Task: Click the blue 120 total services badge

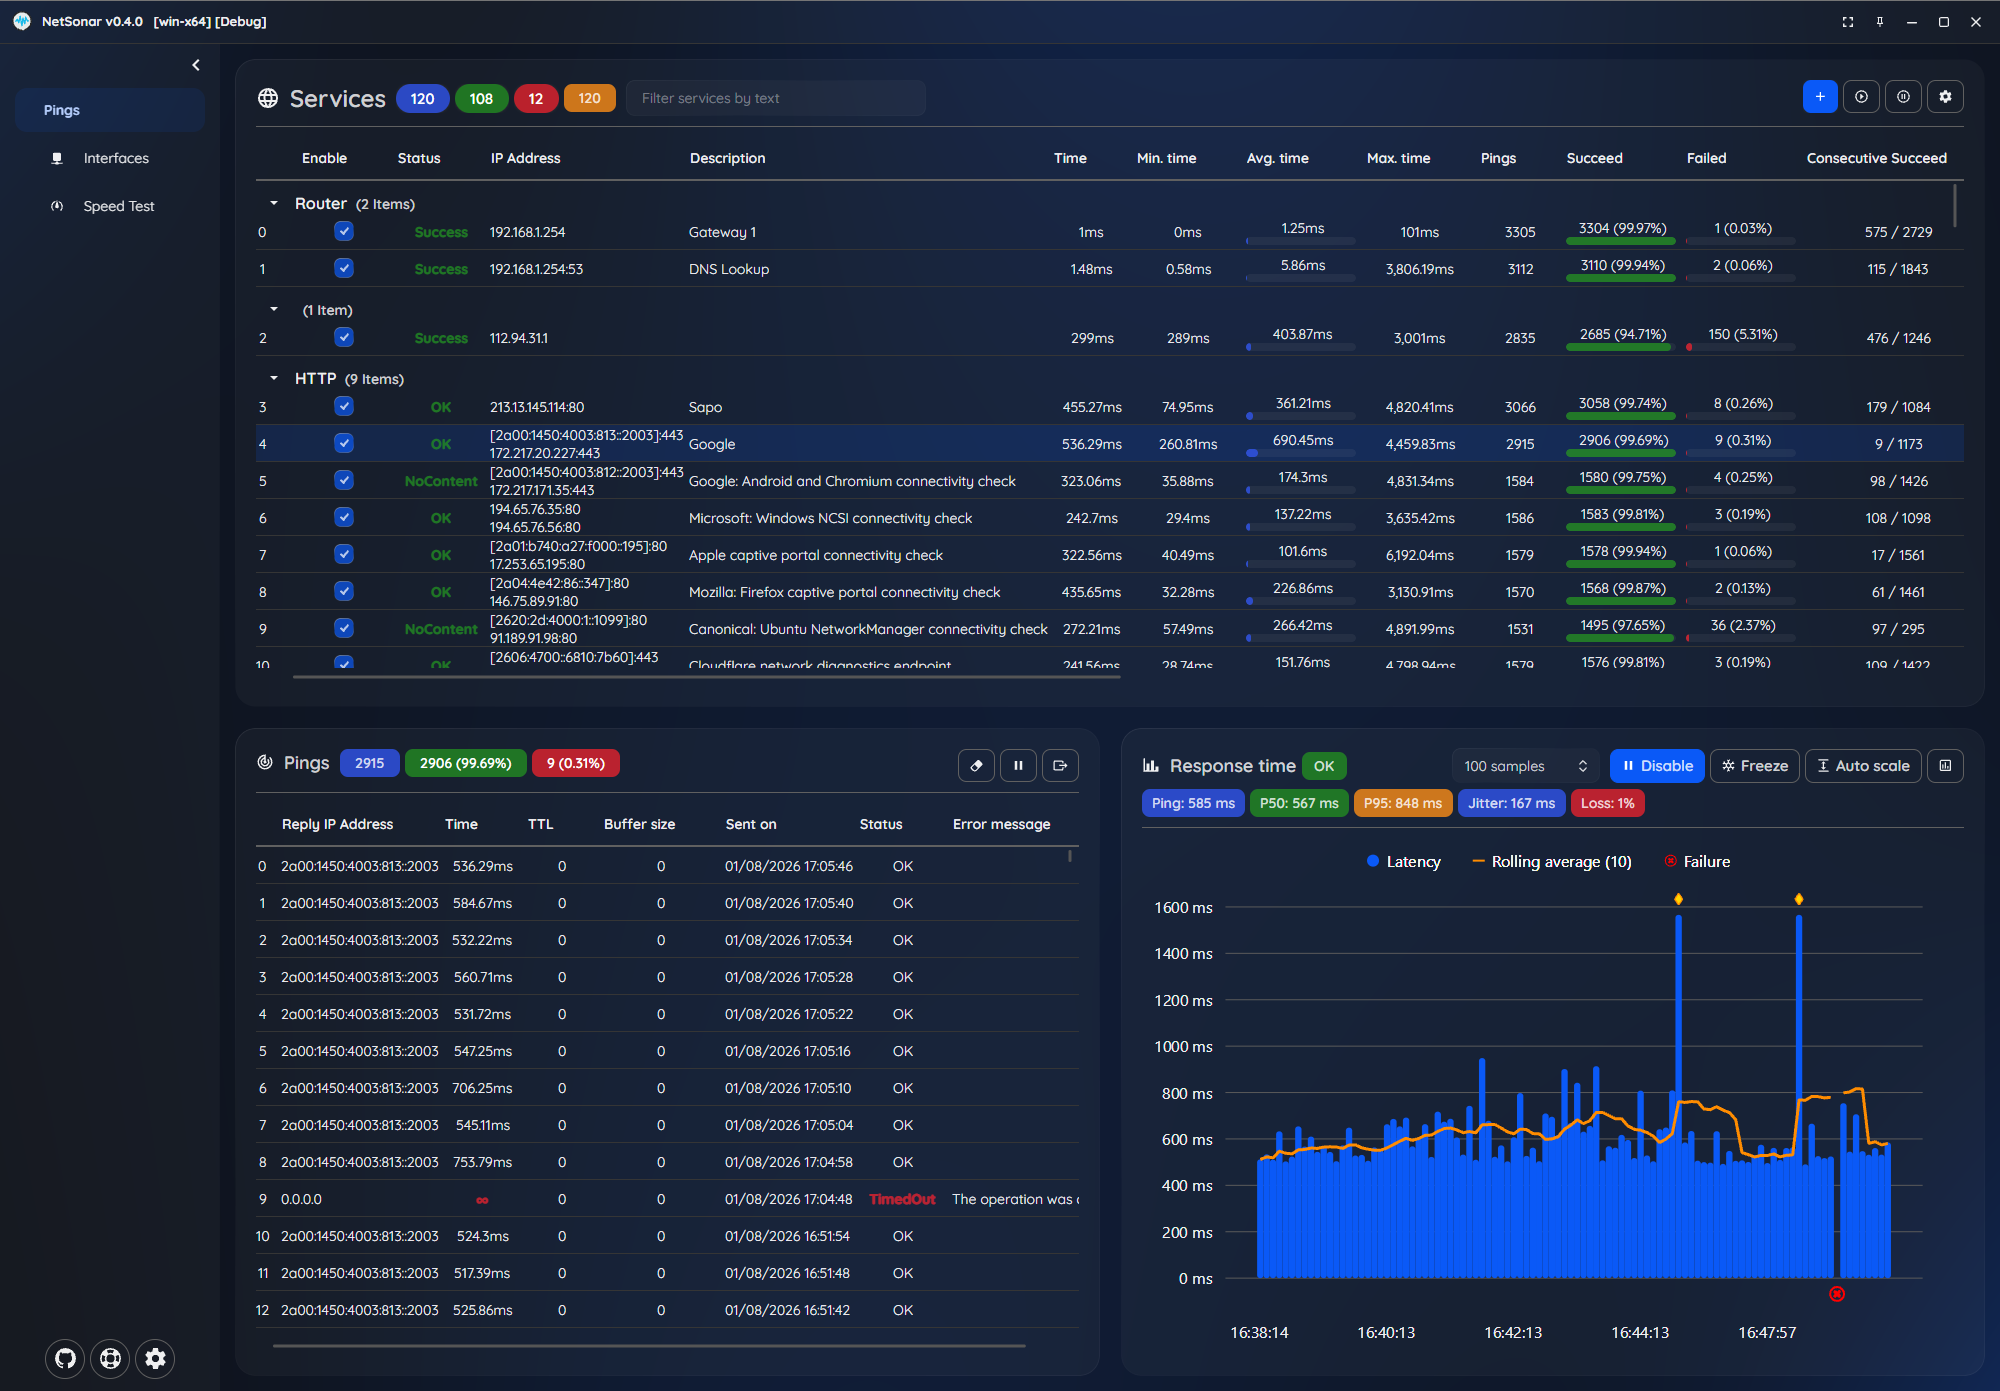Action: coord(422,98)
